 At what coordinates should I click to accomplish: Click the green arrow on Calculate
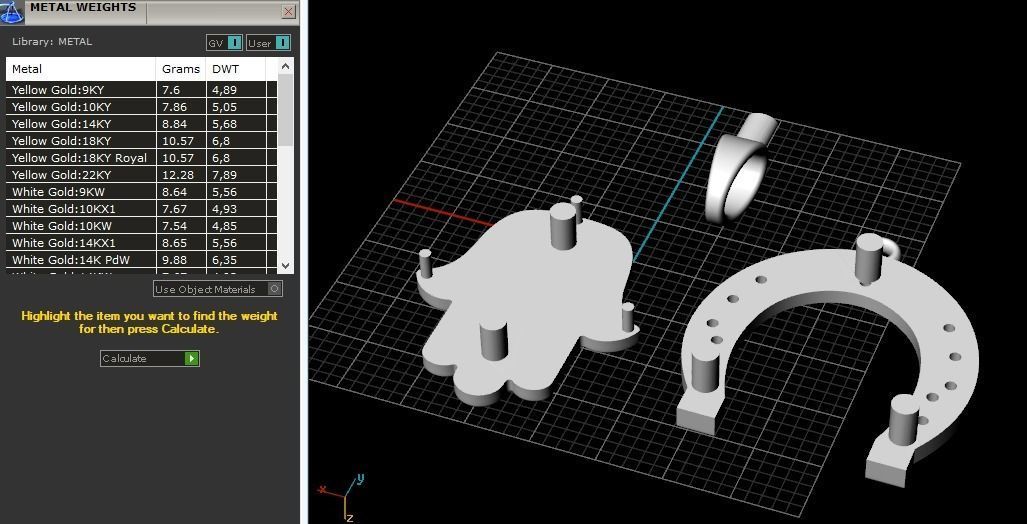[191, 358]
